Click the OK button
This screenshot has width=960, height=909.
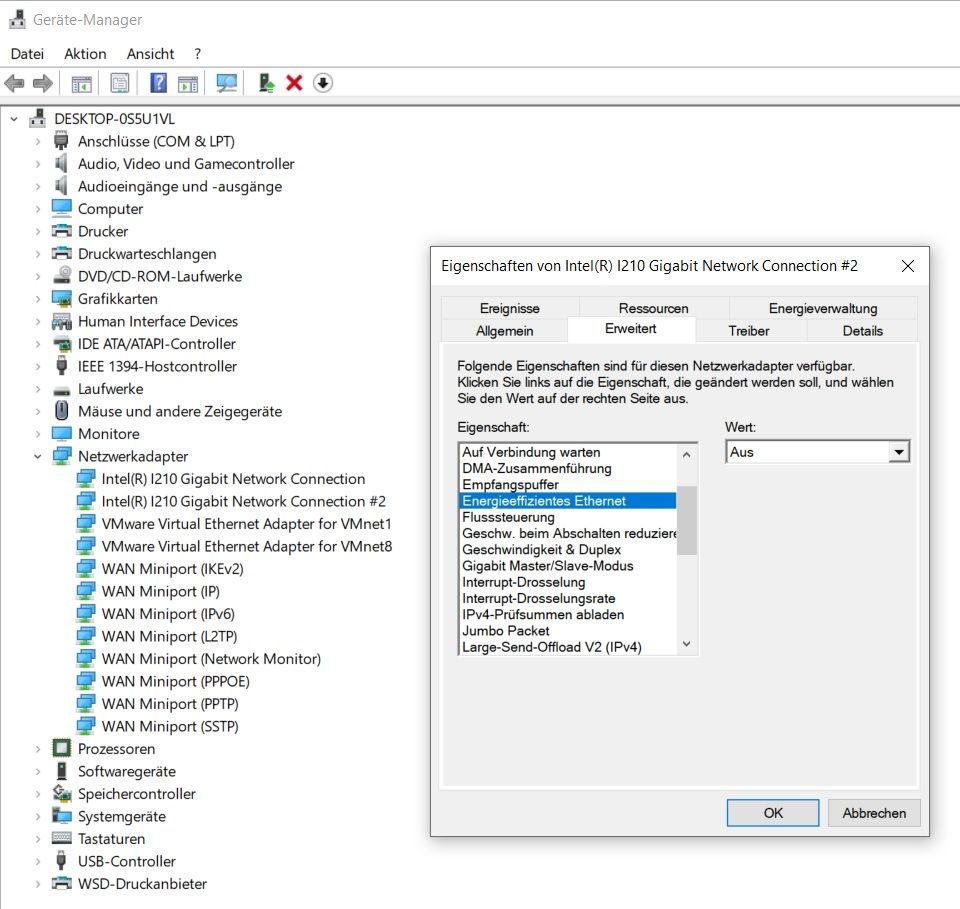[773, 812]
